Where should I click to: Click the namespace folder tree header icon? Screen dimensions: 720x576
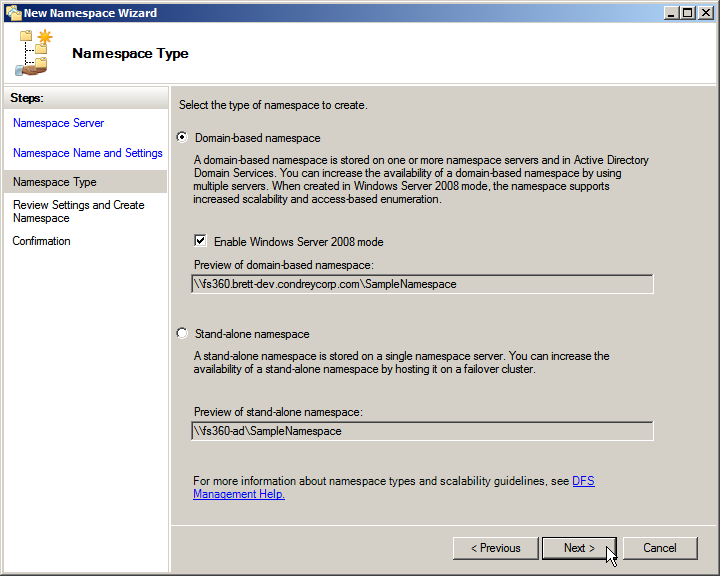(34, 52)
